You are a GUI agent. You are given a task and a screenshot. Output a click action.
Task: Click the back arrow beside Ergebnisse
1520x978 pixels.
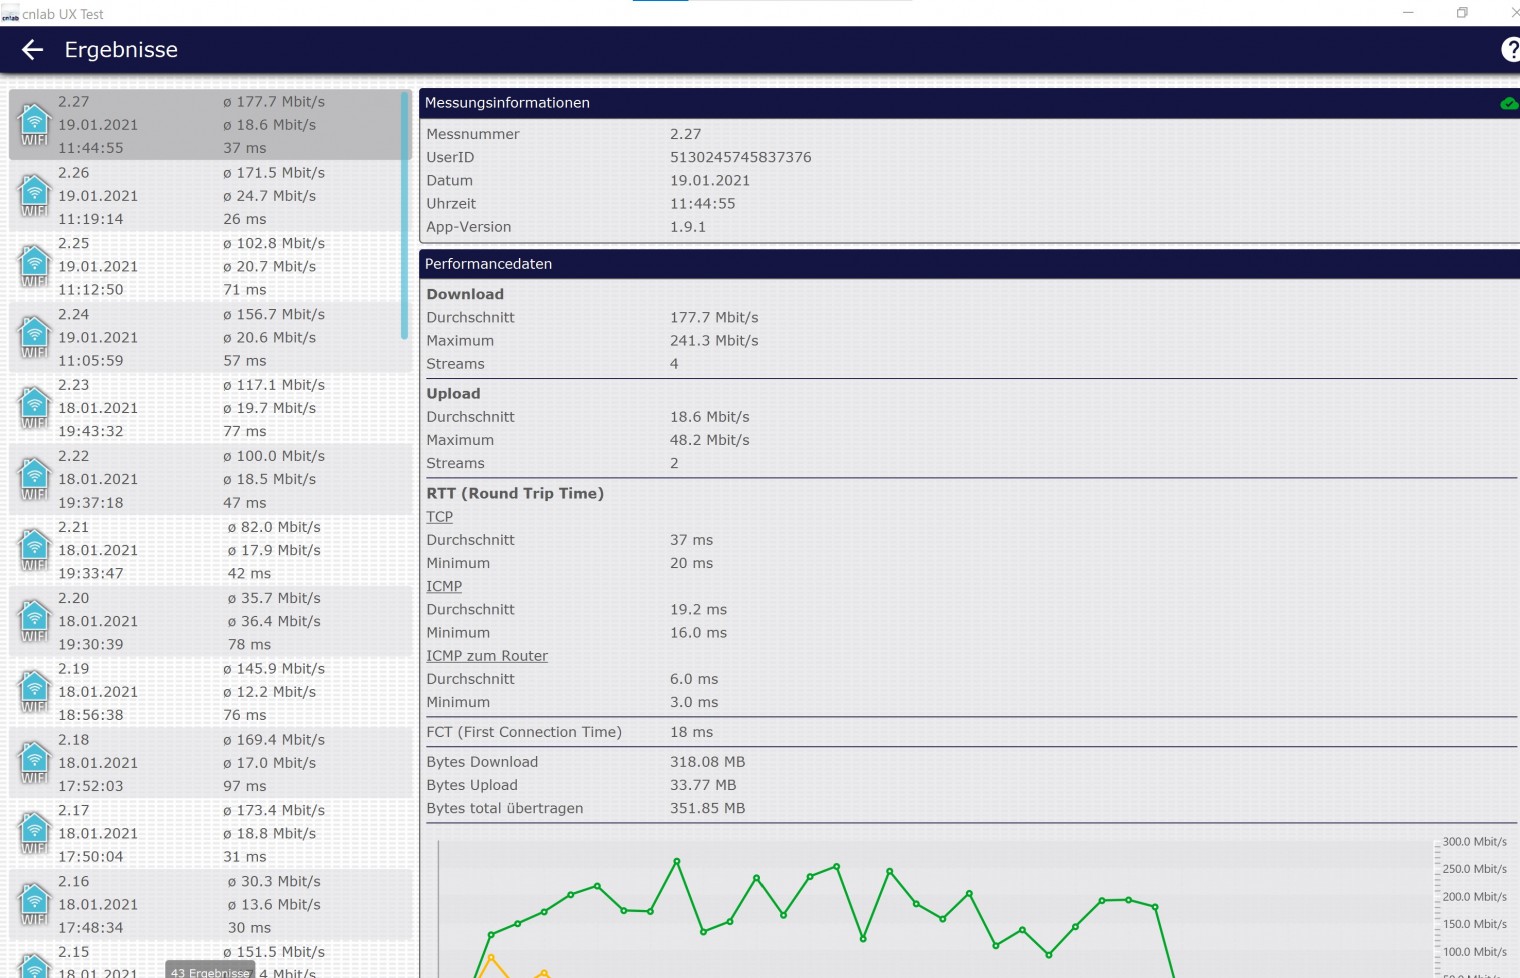pyautogui.click(x=32, y=50)
